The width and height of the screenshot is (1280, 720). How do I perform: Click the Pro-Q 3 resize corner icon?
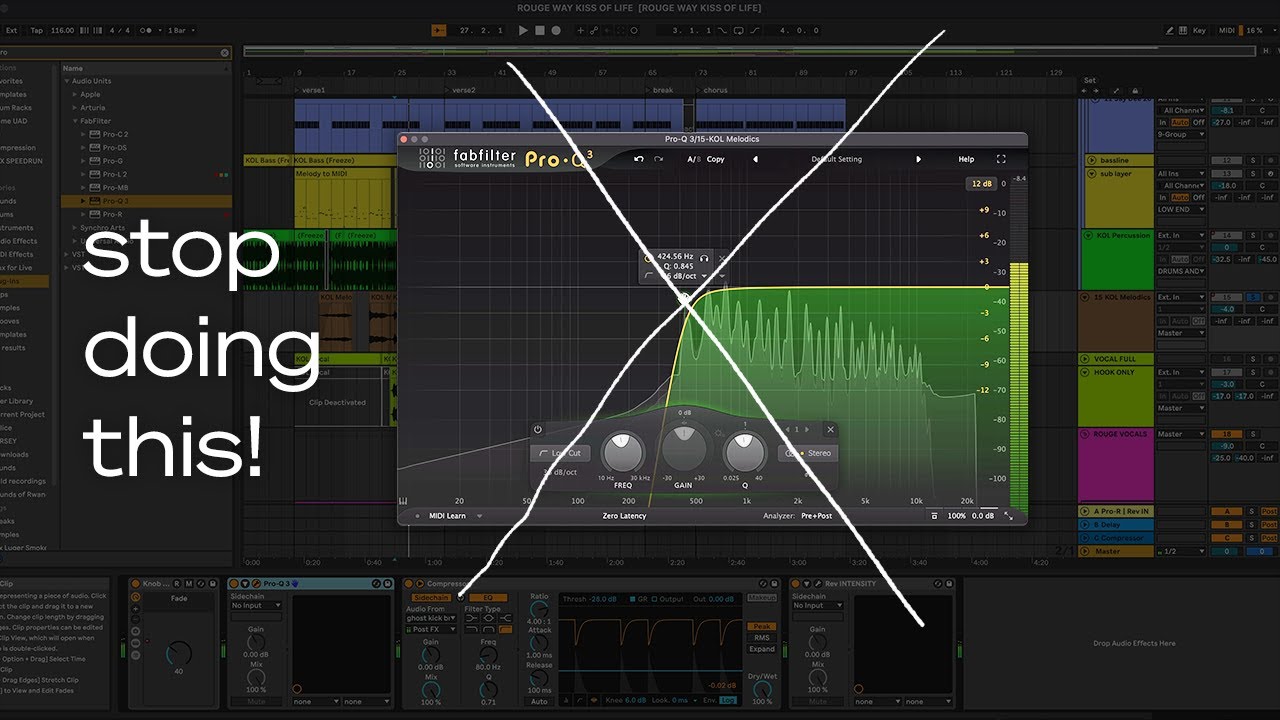click(1008, 516)
